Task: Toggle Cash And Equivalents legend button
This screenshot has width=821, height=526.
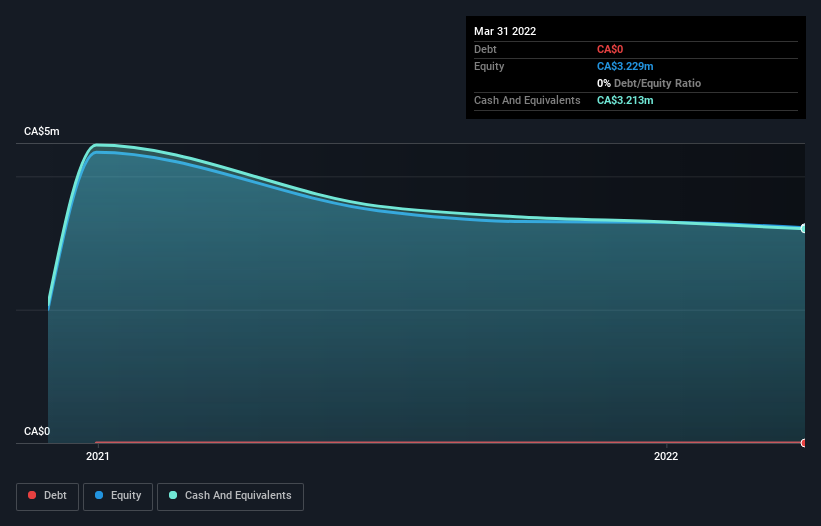Action: pos(230,496)
